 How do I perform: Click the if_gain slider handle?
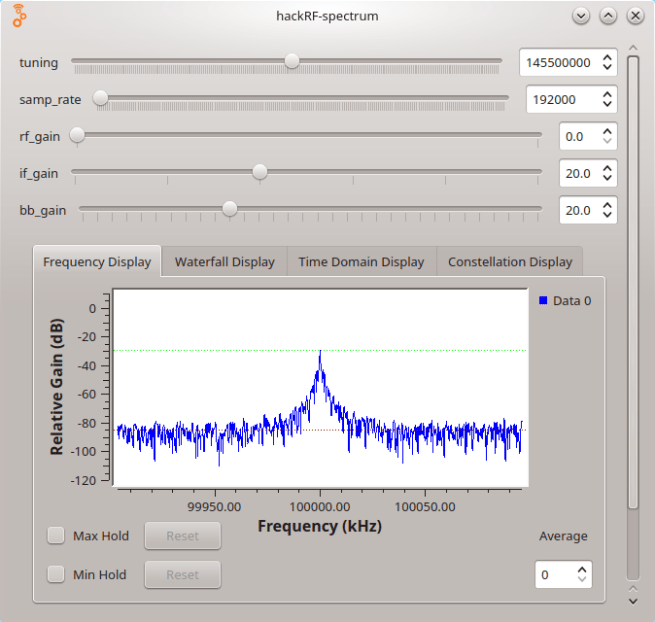(260, 172)
